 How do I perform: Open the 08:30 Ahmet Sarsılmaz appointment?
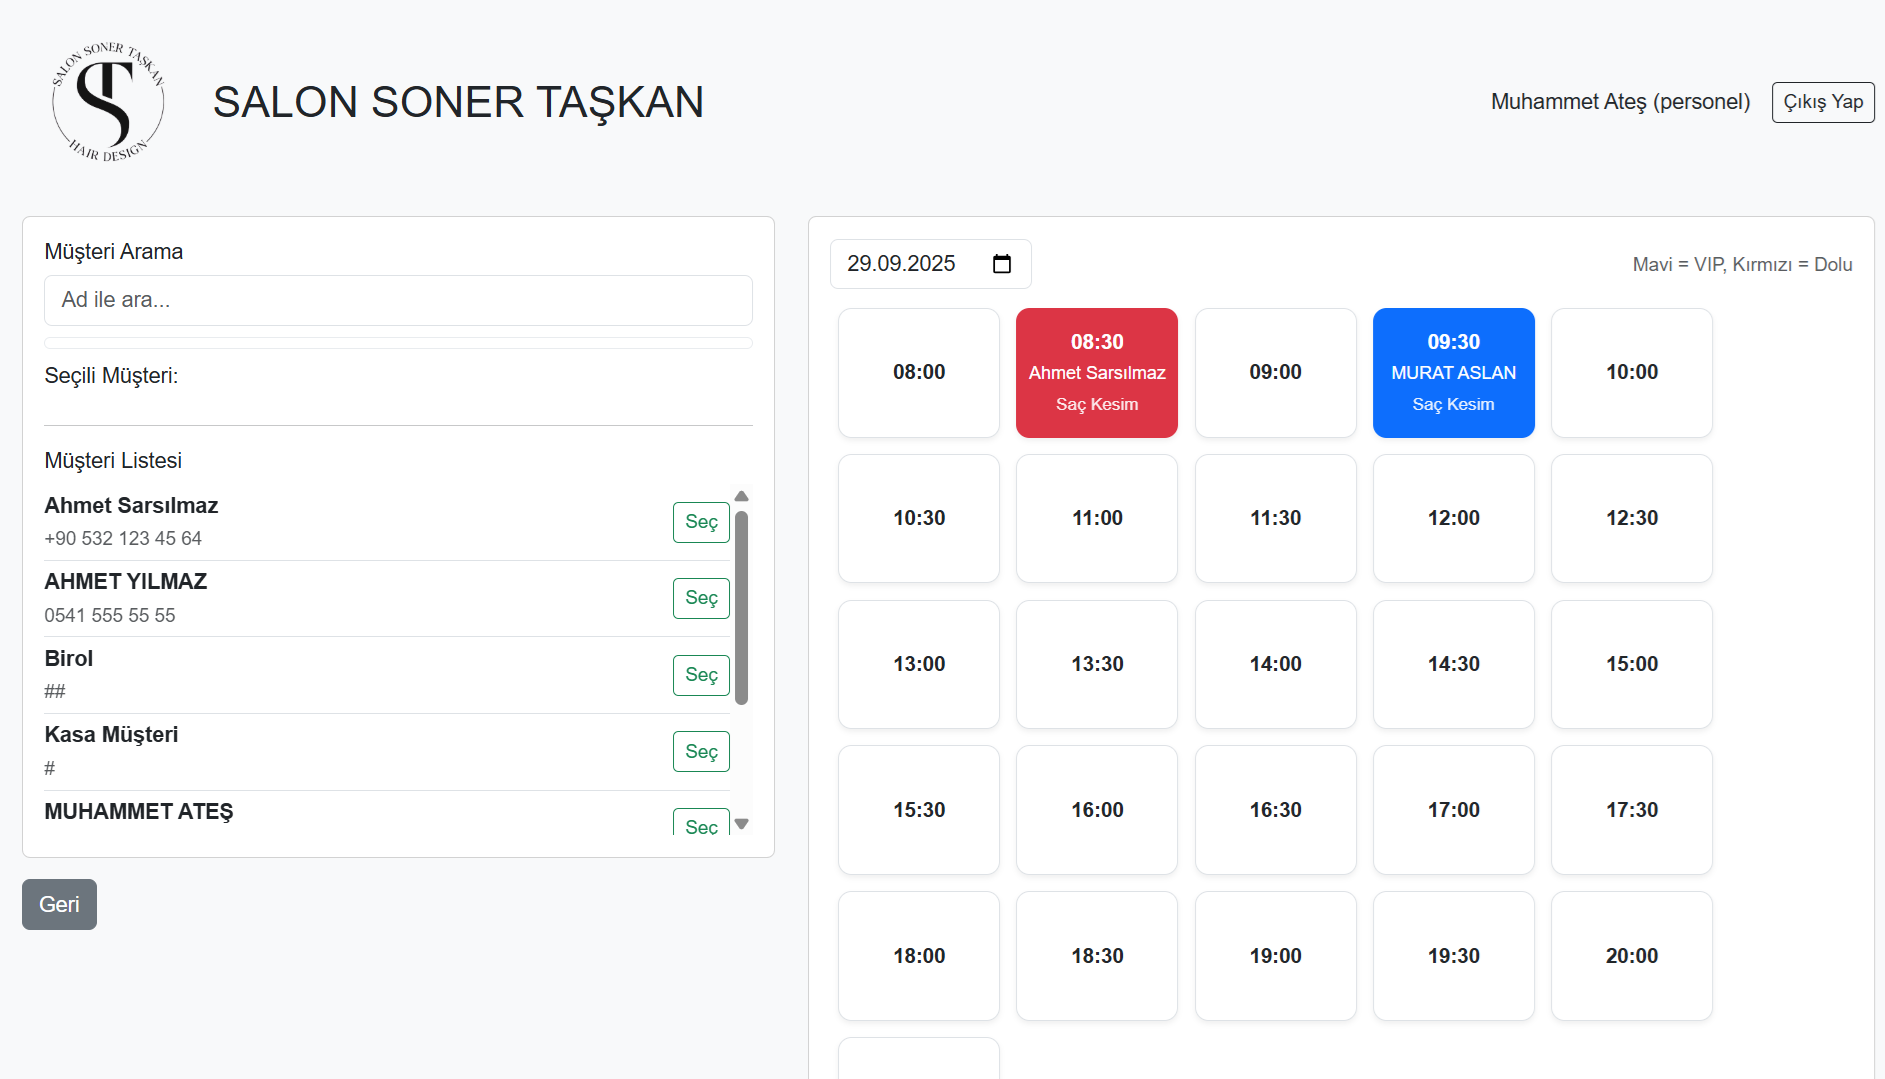click(1096, 372)
